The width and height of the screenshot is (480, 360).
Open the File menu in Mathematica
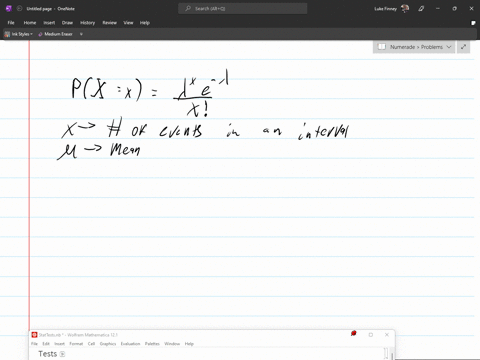(x=34, y=344)
